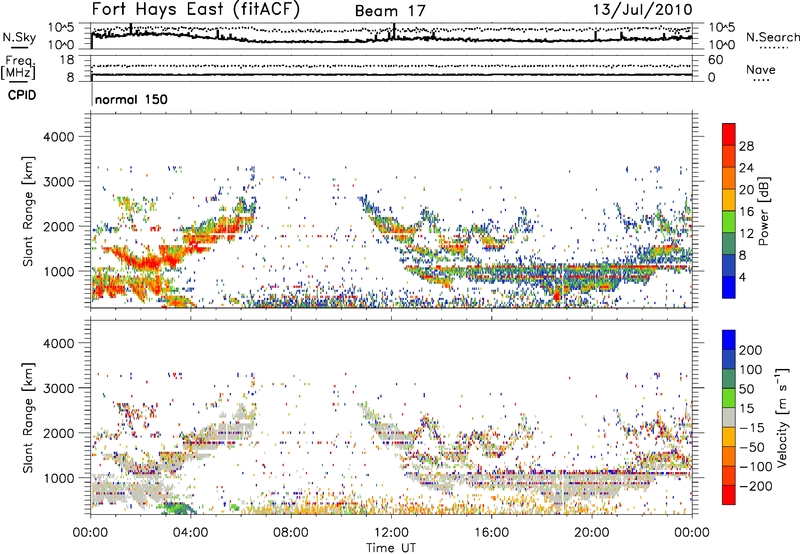Click the '60' Nave axis tick
The width and height of the screenshot is (800, 554).
[715, 60]
